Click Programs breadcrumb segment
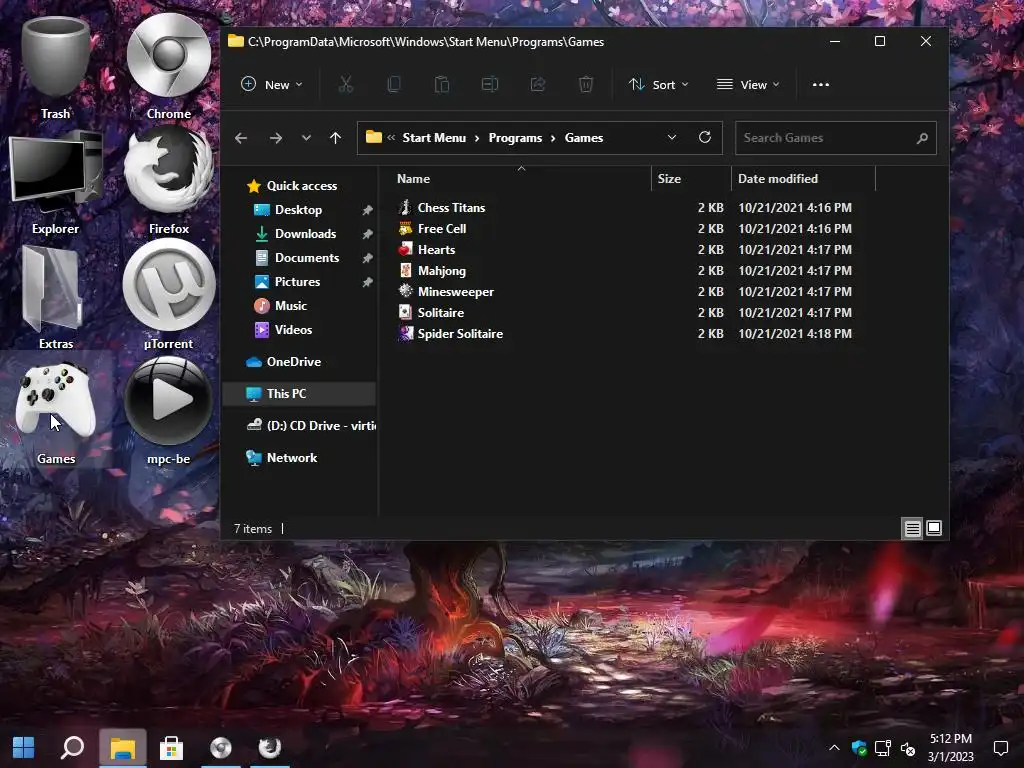 [x=515, y=138]
